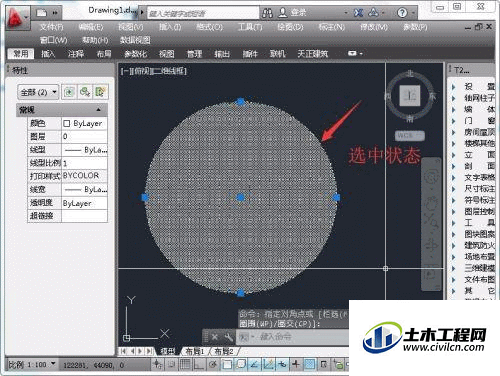The height and width of the screenshot is (376, 500).
Task: Expand the 尺寸标注 tree entry
Action: tap(453, 189)
